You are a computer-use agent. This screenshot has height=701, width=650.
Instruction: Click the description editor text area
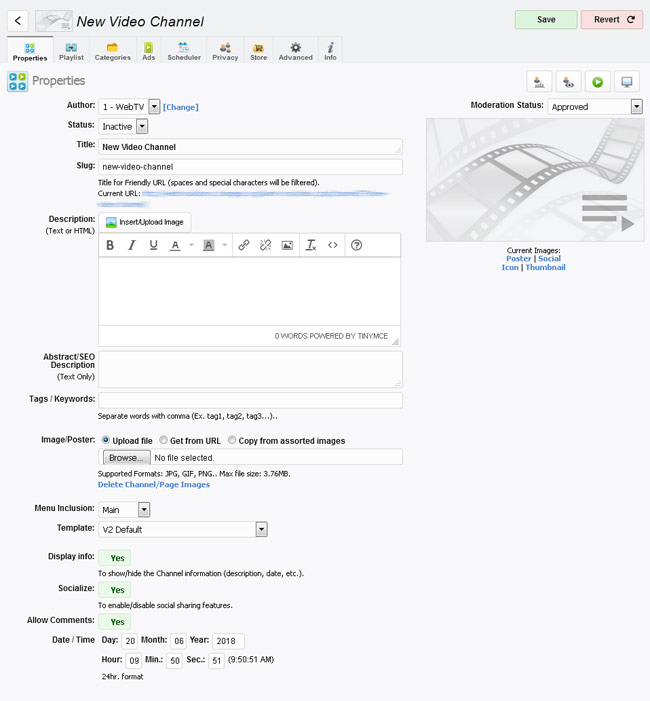(249, 291)
